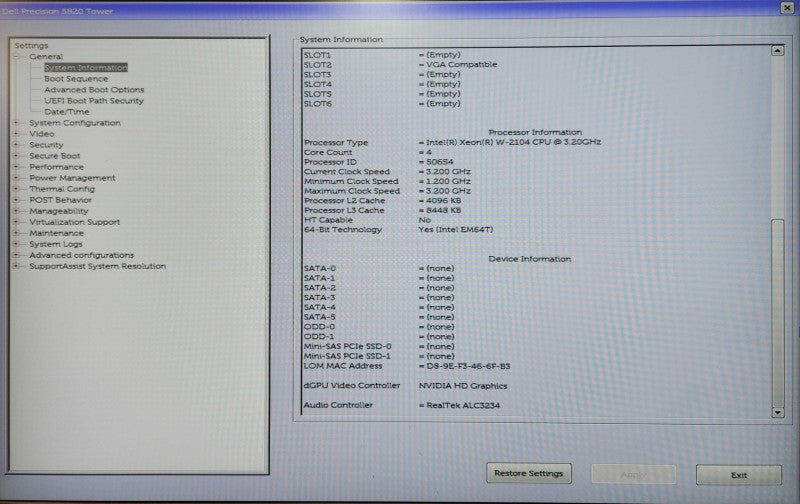Image resolution: width=800 pixels, height=504 pixels.
Task: Select the Secure Boot label
Action: coord(55,156)
